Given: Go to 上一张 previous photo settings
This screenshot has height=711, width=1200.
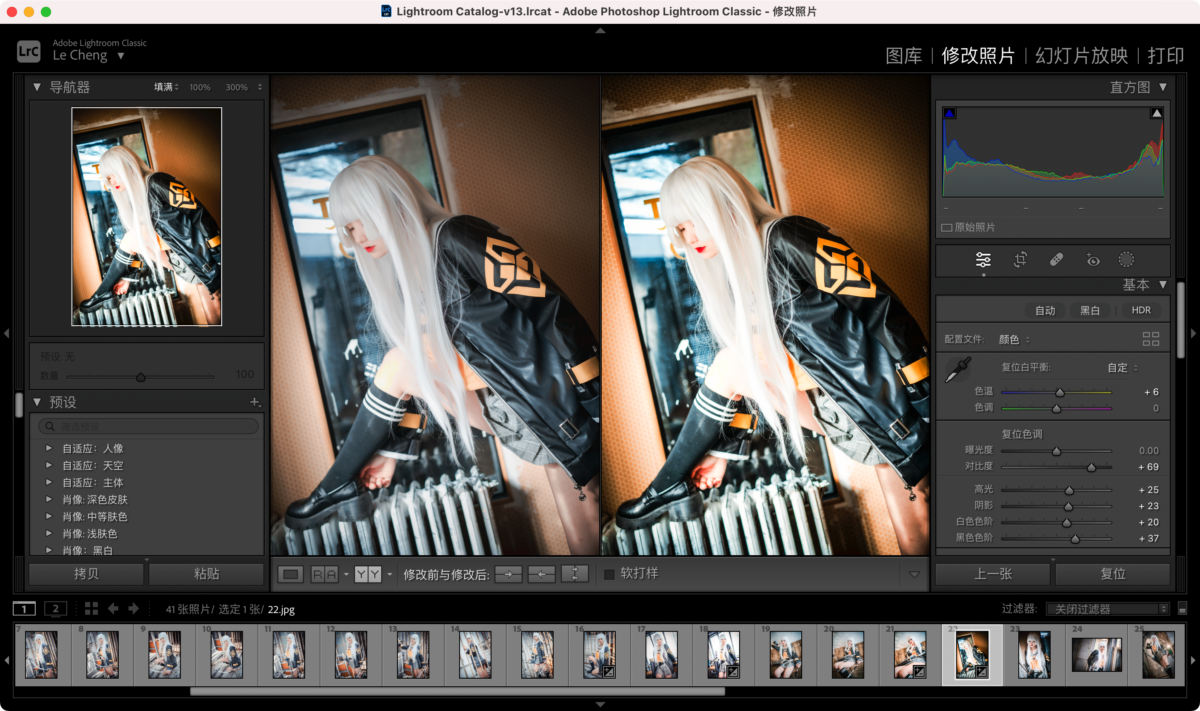Looking at the screenshot, I should 993,574.
